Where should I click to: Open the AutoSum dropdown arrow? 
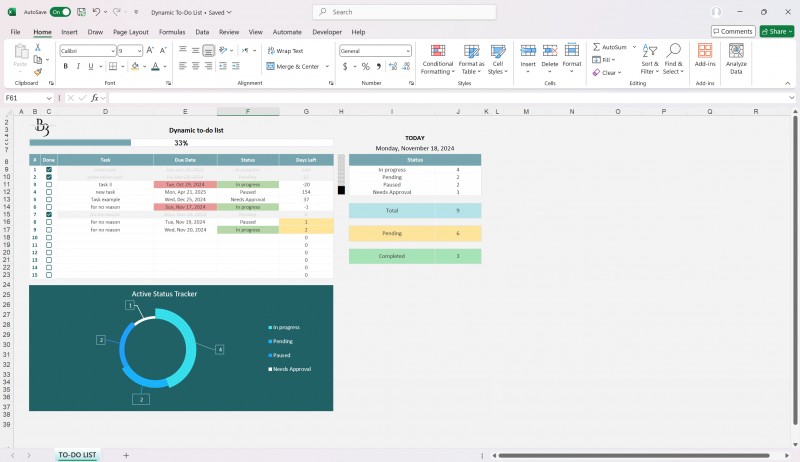click(x=634, y=47)
